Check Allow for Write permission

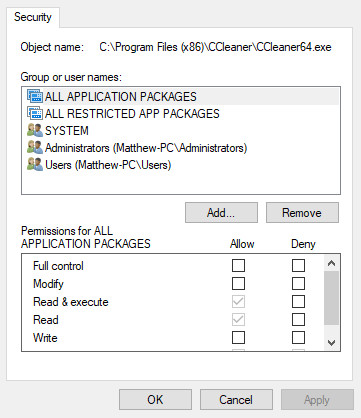238,338
